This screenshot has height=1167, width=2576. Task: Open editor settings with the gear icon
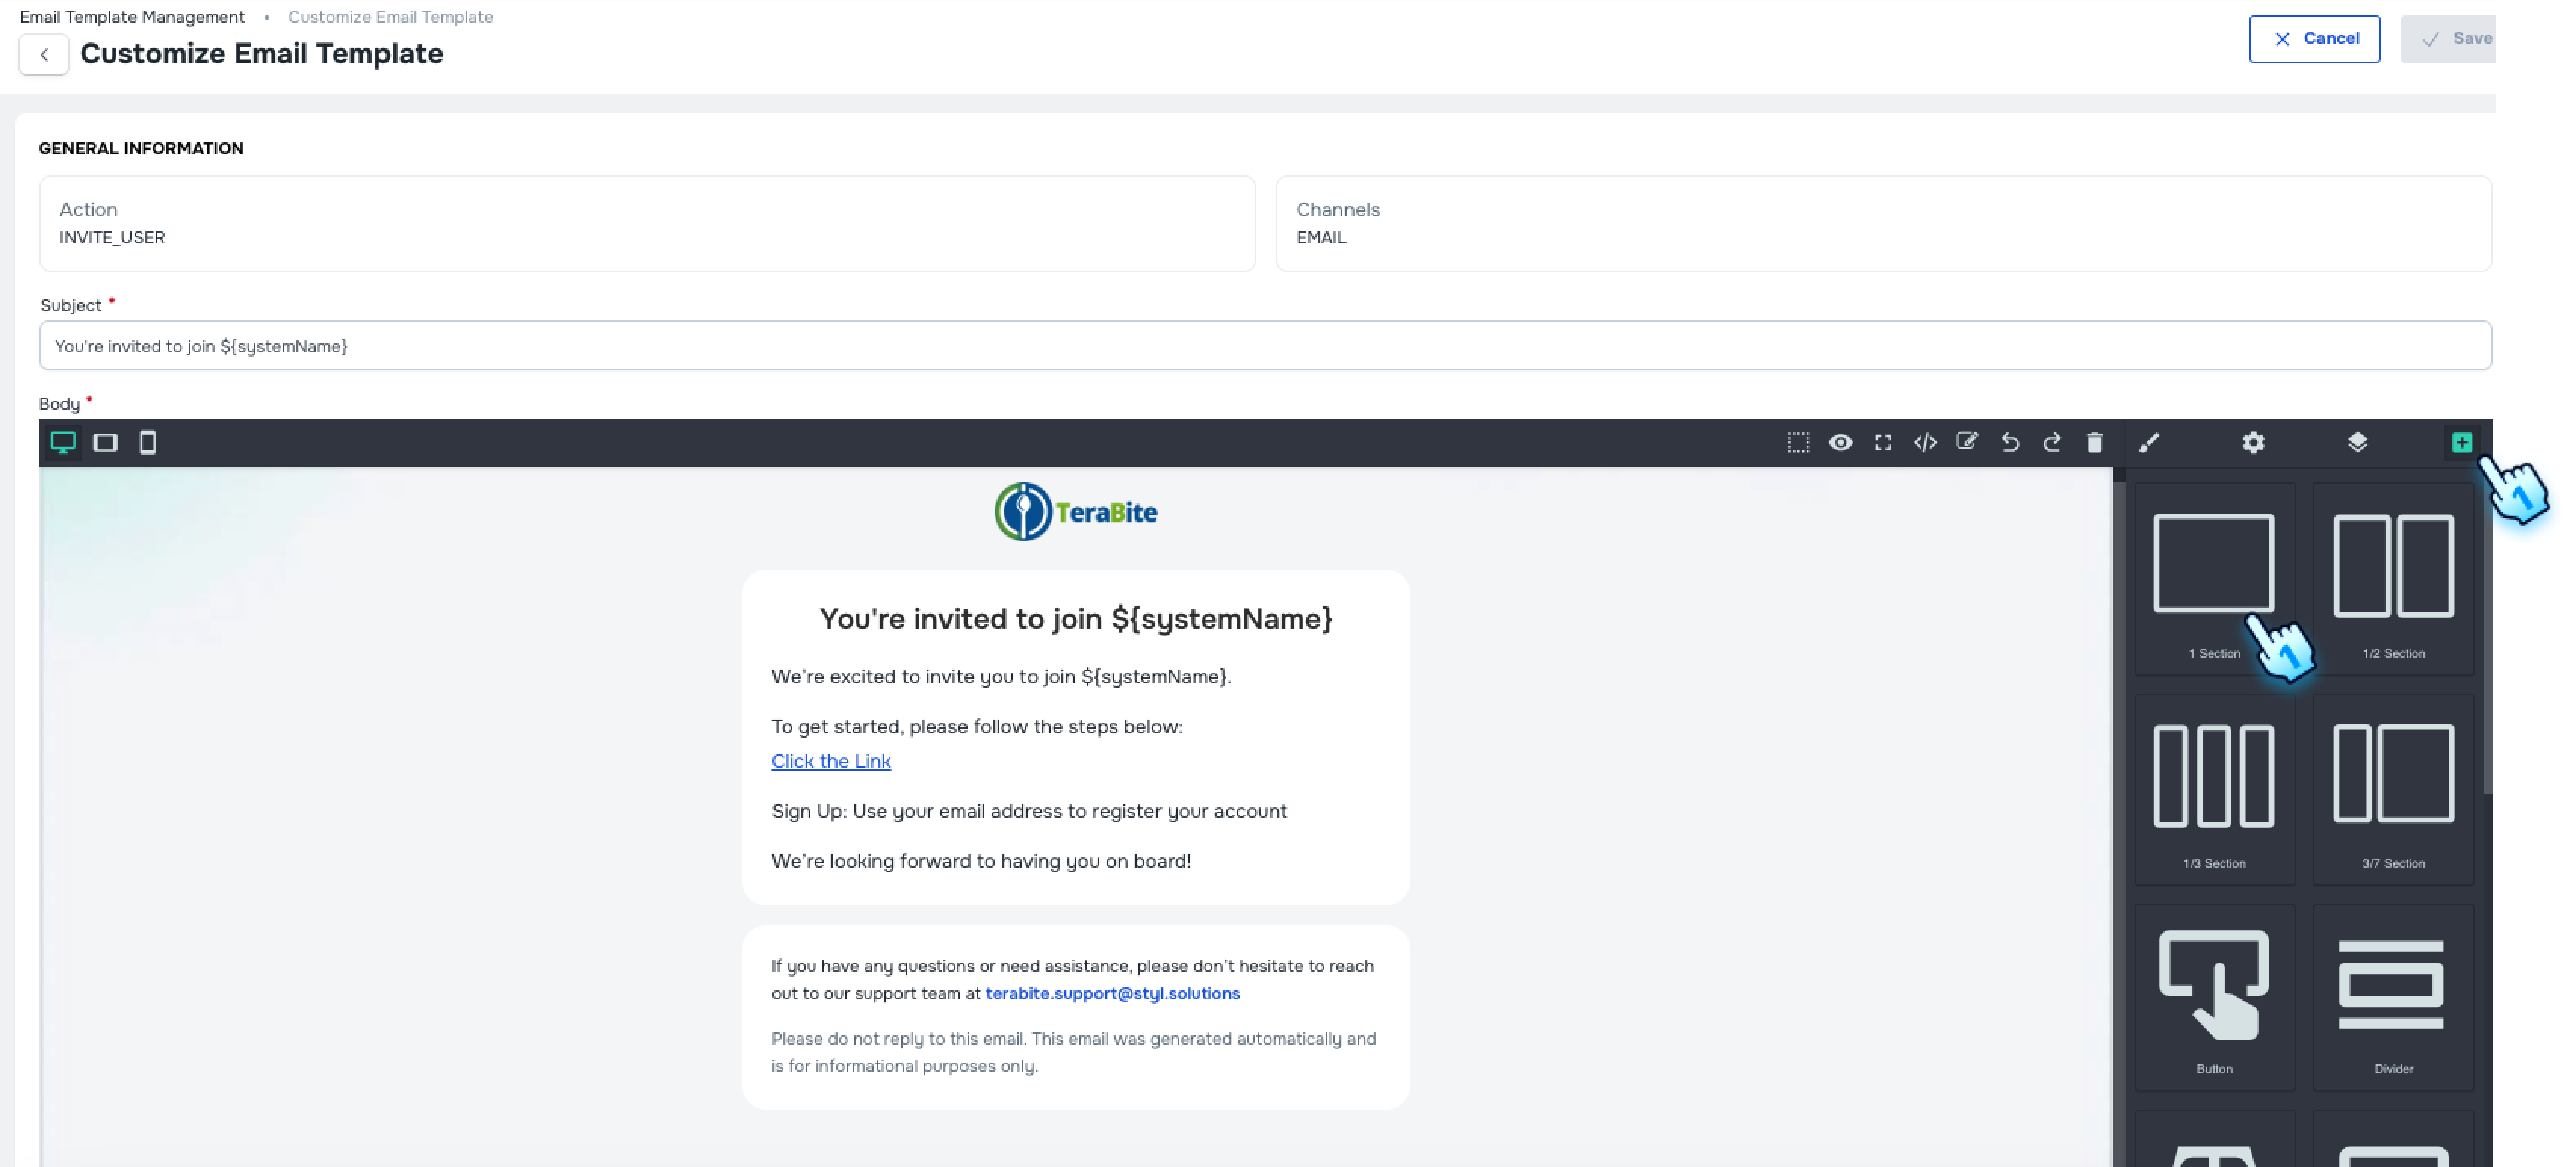2254,442
